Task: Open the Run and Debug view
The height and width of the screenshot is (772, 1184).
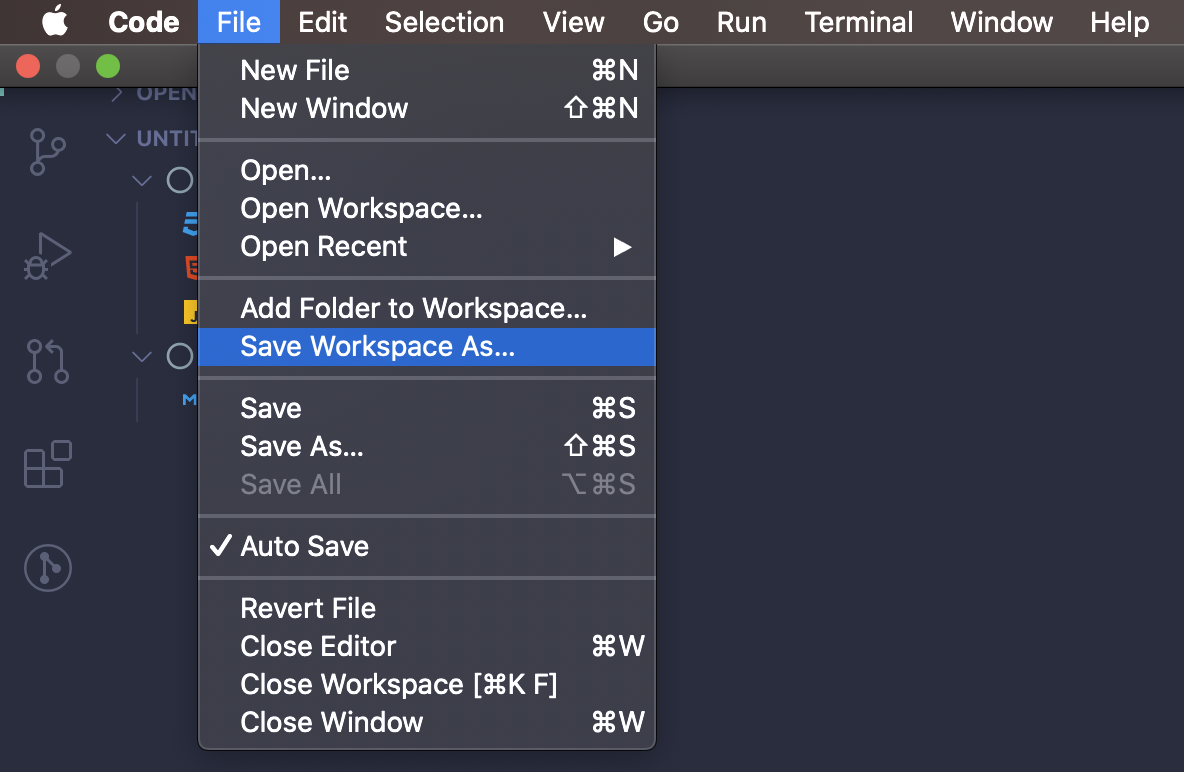Action: click(x=47, y=256)
